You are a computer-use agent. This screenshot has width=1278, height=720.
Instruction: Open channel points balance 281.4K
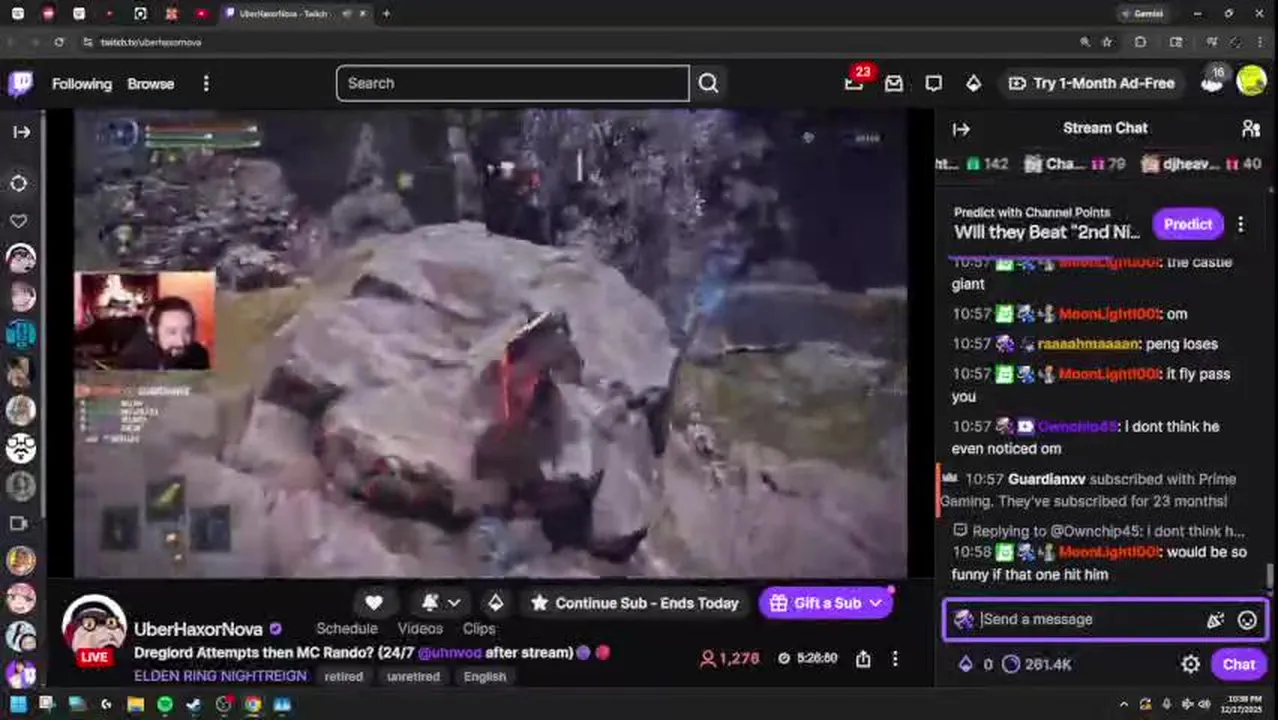1036,664
